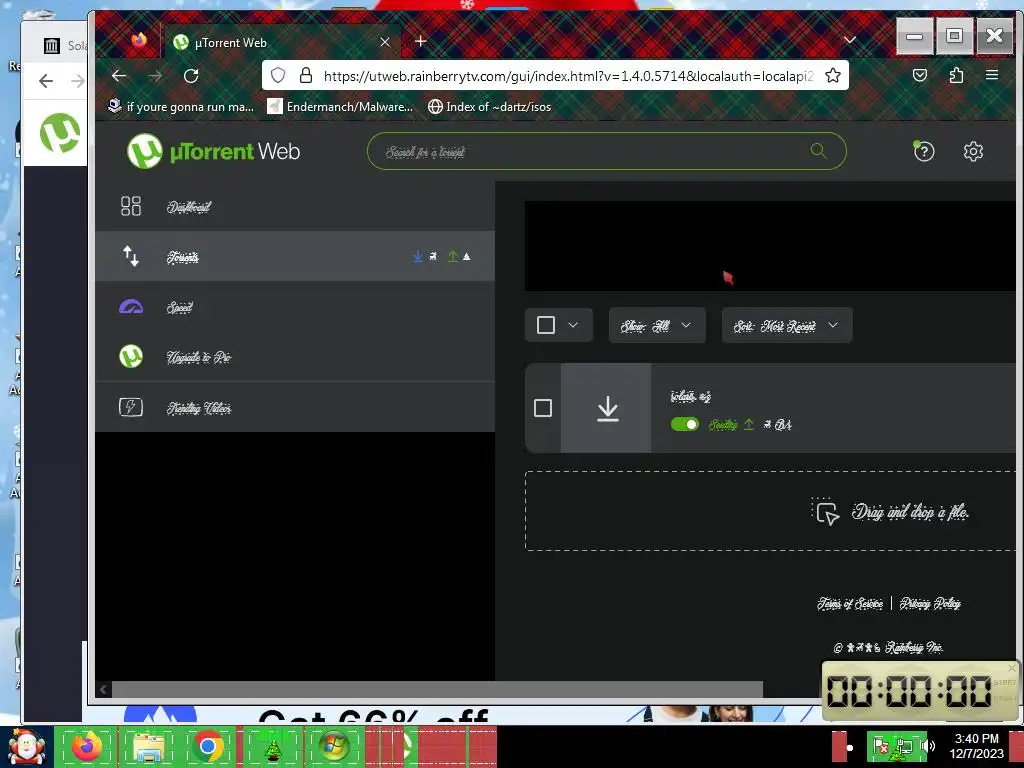Open the Firefox hamburger menu

coord(991,75)
